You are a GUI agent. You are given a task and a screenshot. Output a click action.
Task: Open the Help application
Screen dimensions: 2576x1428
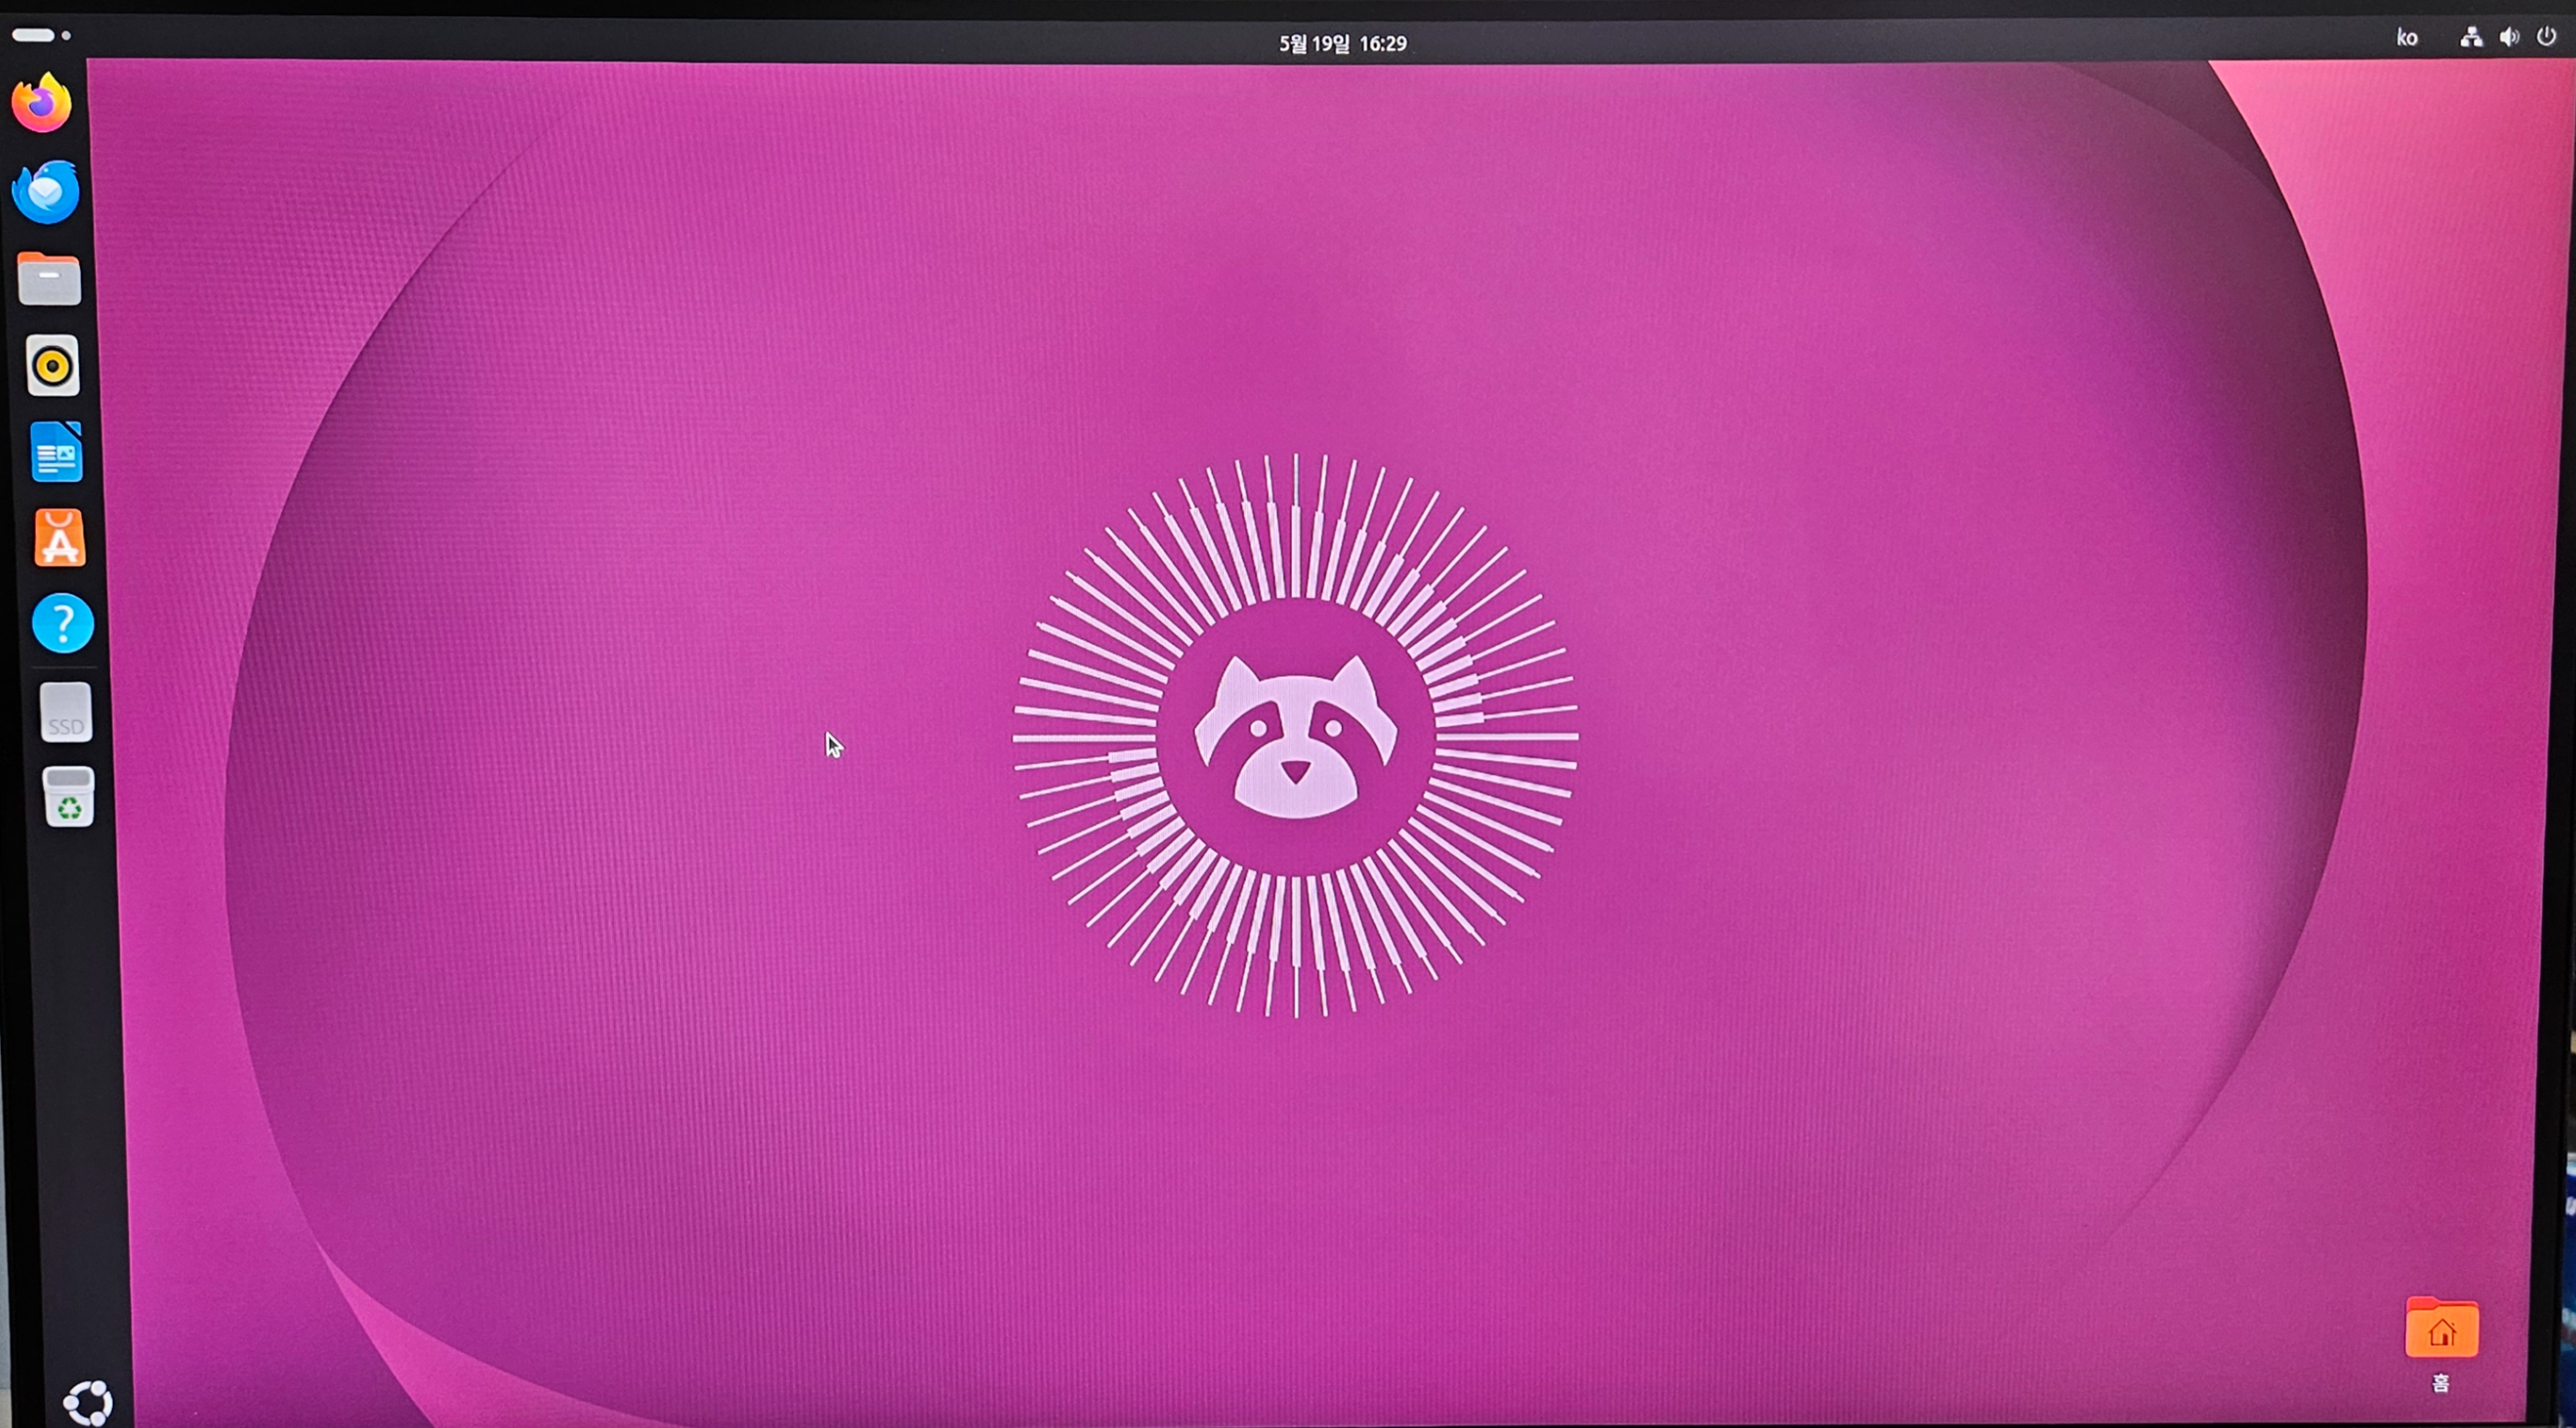click(63, 624)
